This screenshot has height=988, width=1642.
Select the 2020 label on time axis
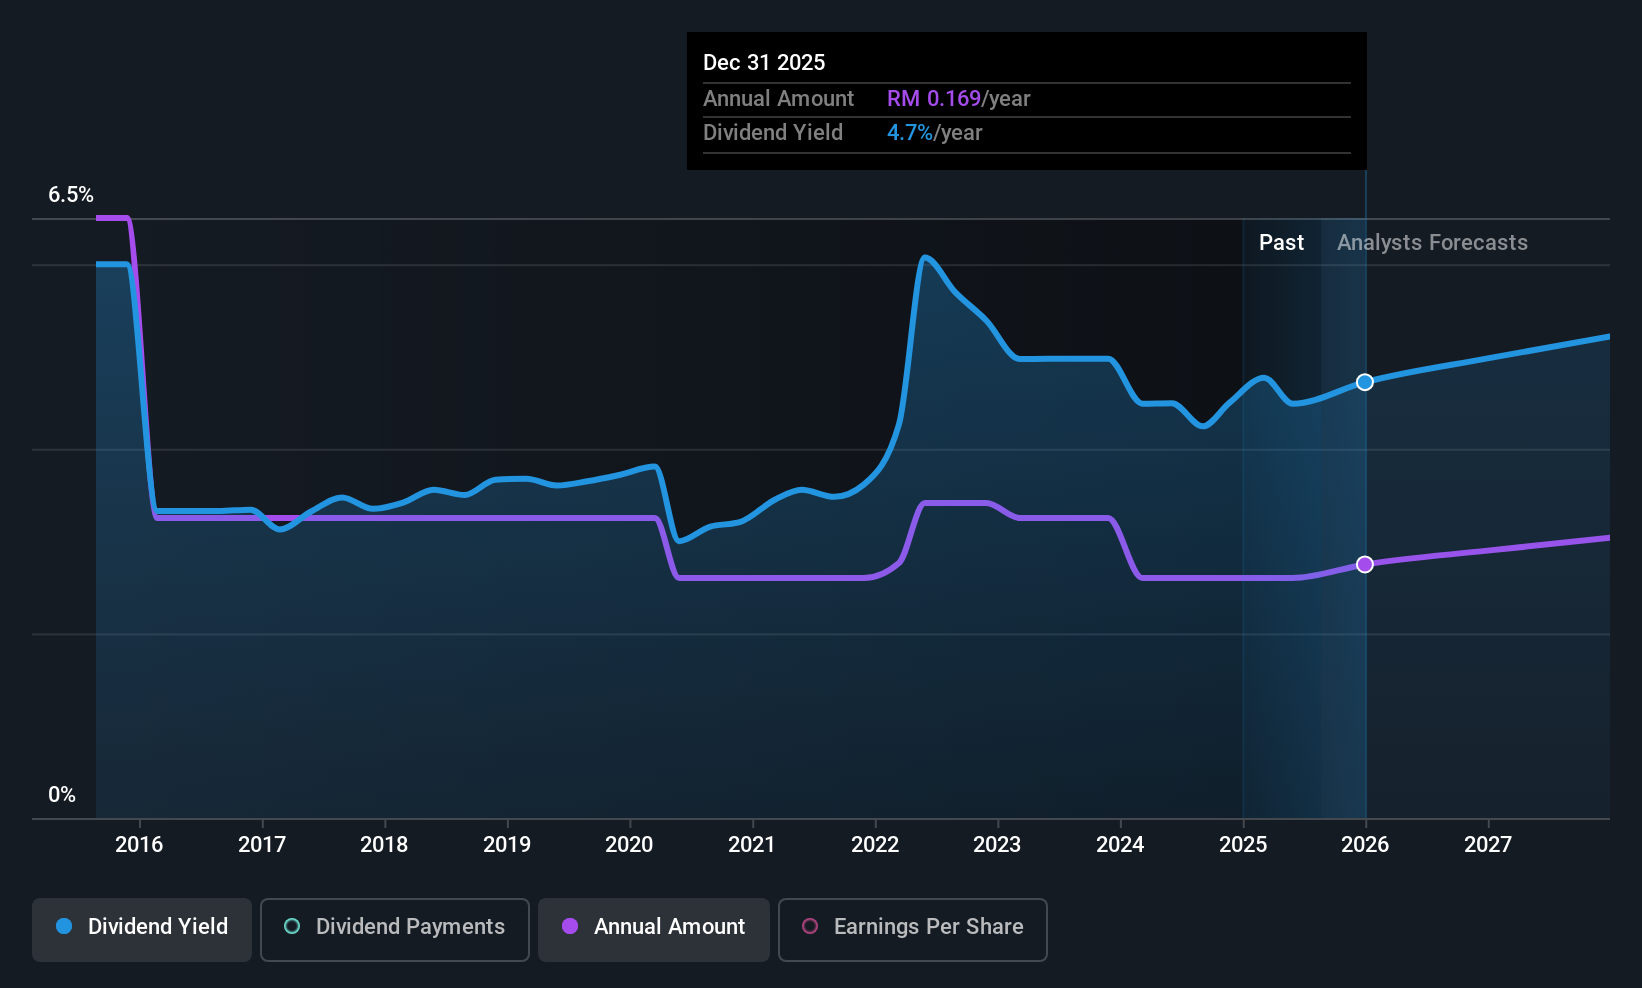point(629,845)
